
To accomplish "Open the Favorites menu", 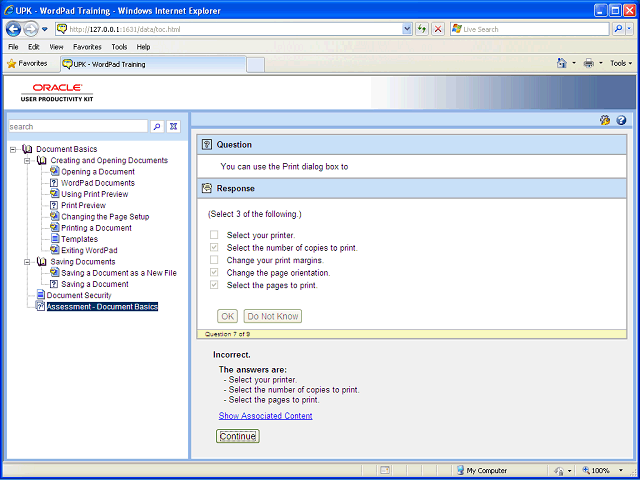I will point(87,47).
